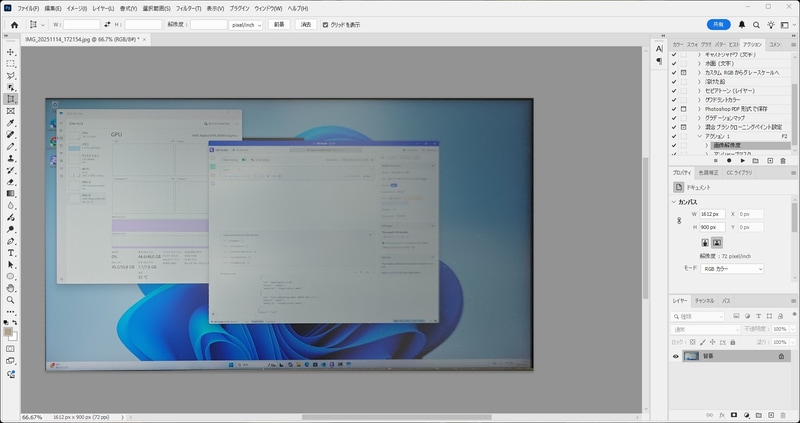The height and width of the screenshot is (423, 800).
Task: Select the Object Selection tool
Action: click(x=10, y=87)
